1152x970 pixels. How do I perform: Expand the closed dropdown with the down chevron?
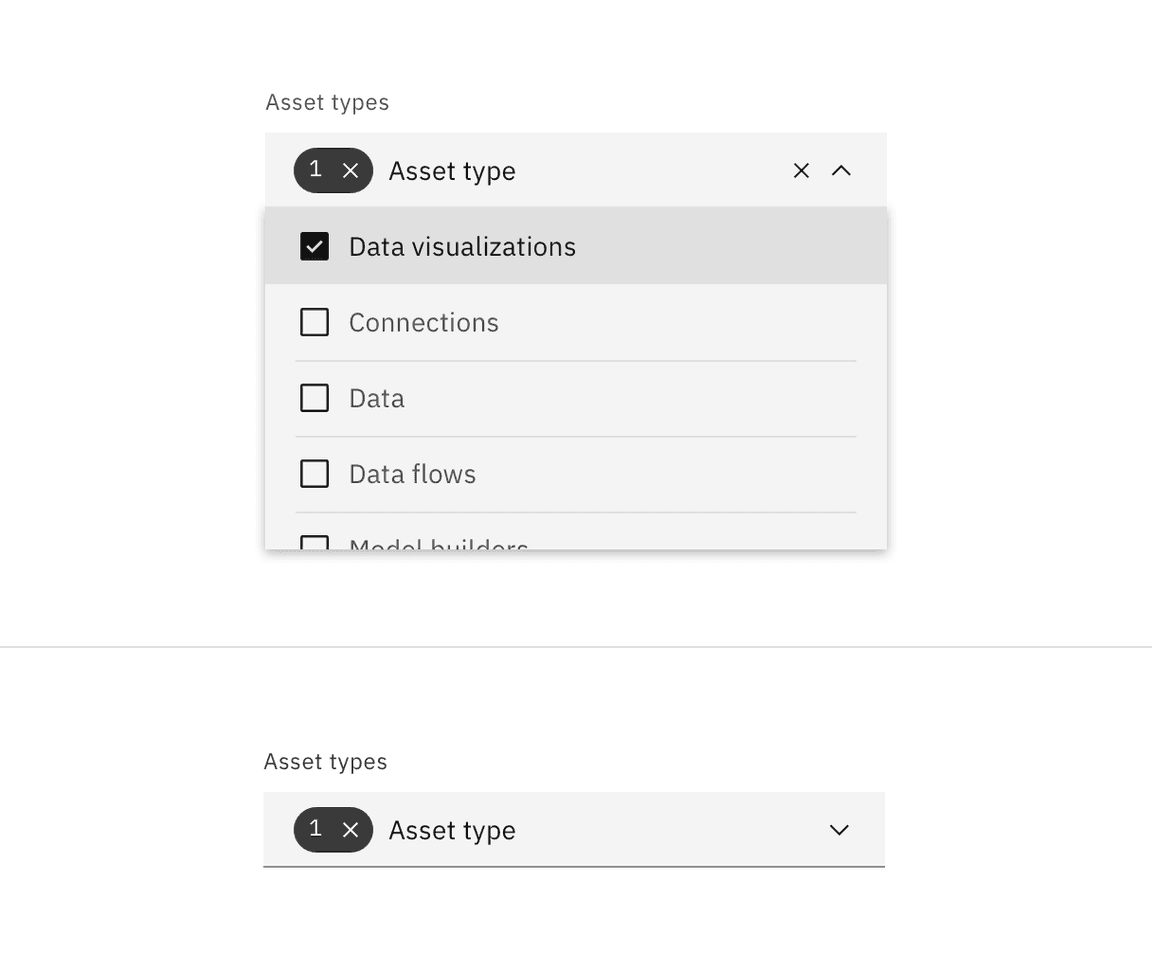point(839,830)
